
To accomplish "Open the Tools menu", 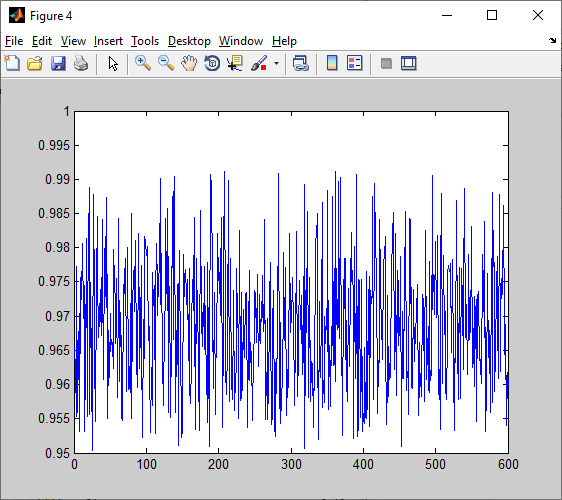I will tap(145, 41).
